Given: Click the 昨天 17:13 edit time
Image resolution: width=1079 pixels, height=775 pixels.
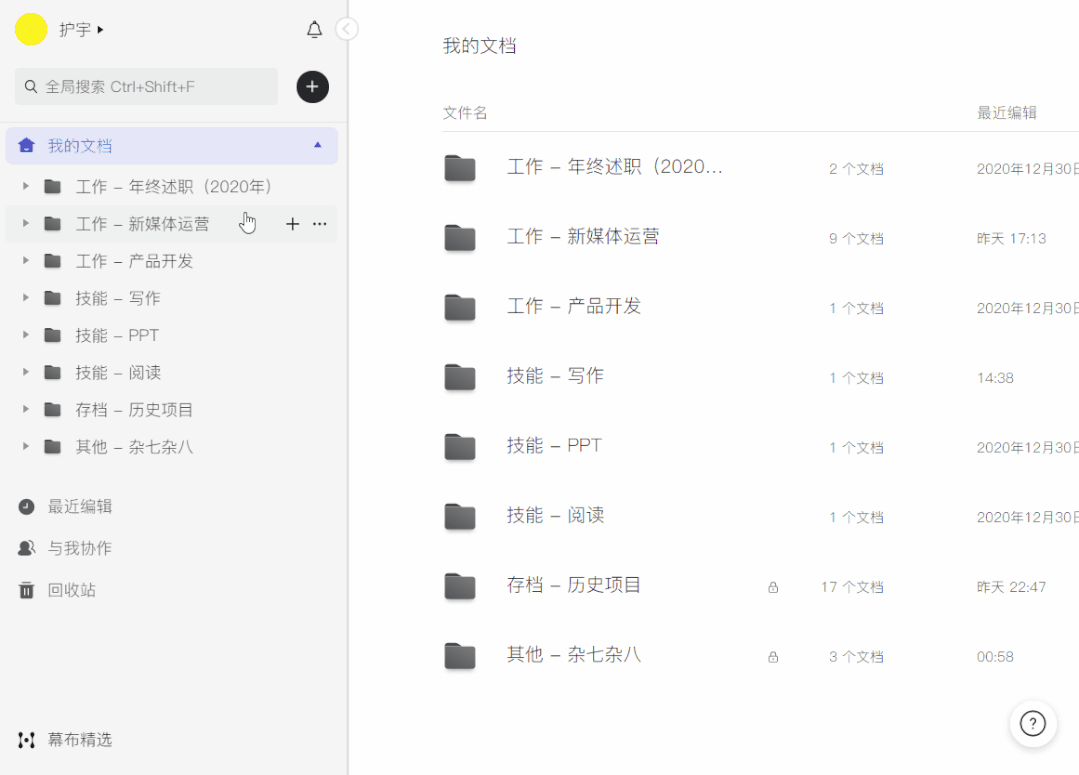Looking at the screenshot, I should [x=1012, y=239].
